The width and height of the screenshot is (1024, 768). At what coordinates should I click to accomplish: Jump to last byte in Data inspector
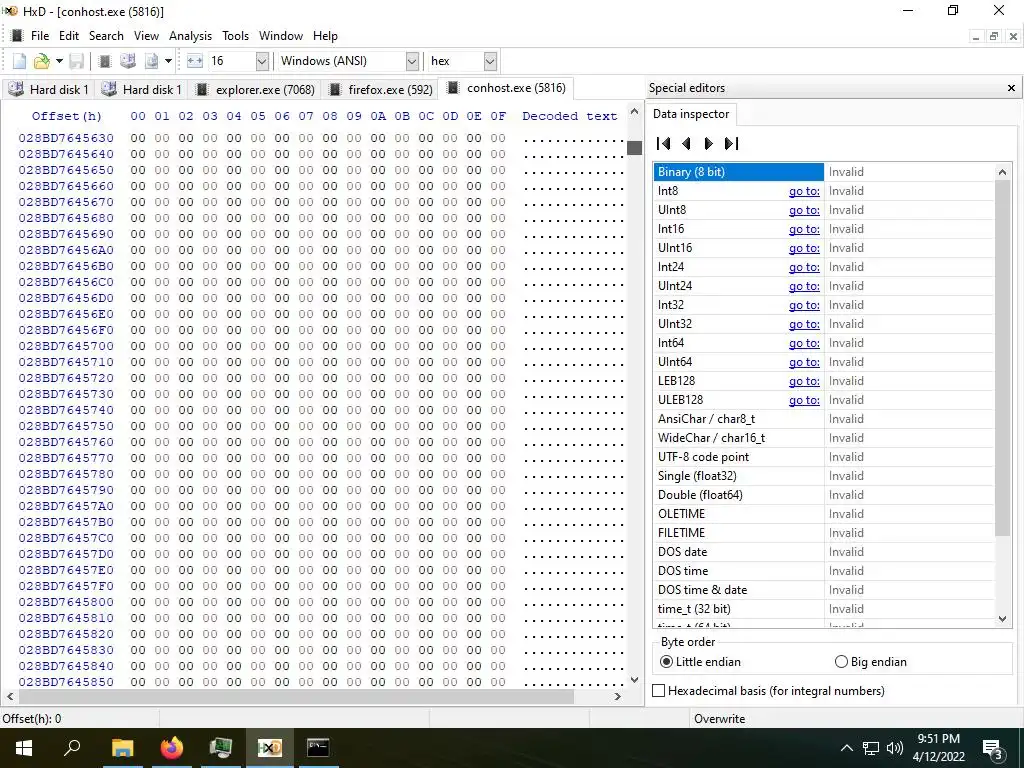click(x=731, y=144)
